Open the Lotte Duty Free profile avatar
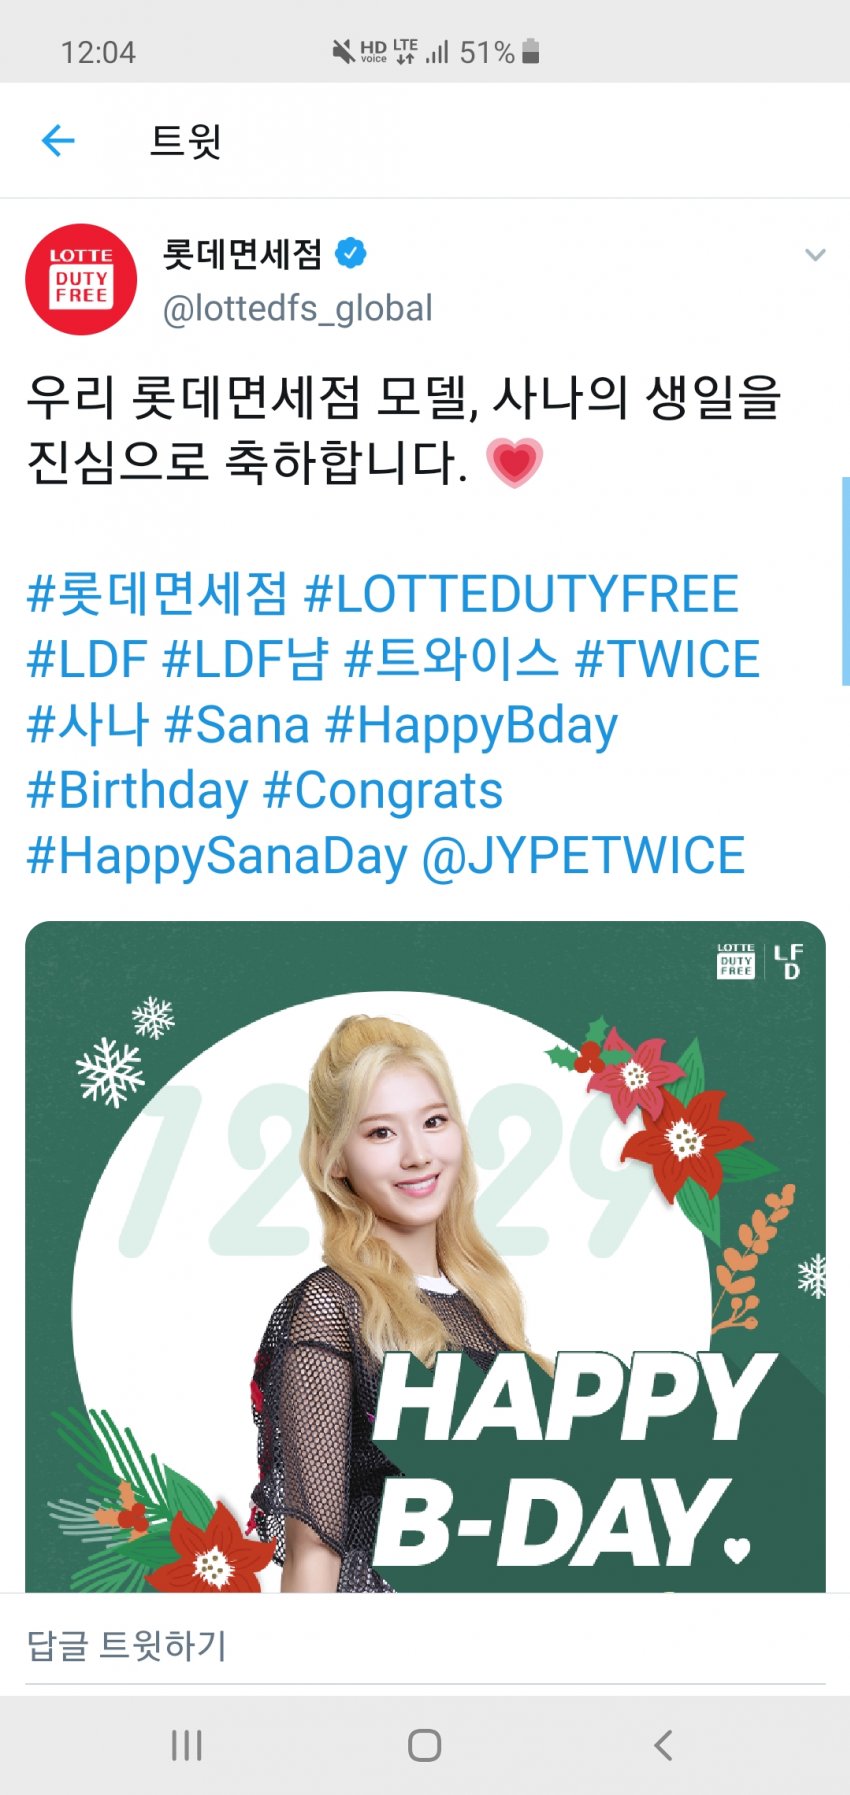This screenshot has width=850, height=1795. point(81,279)
